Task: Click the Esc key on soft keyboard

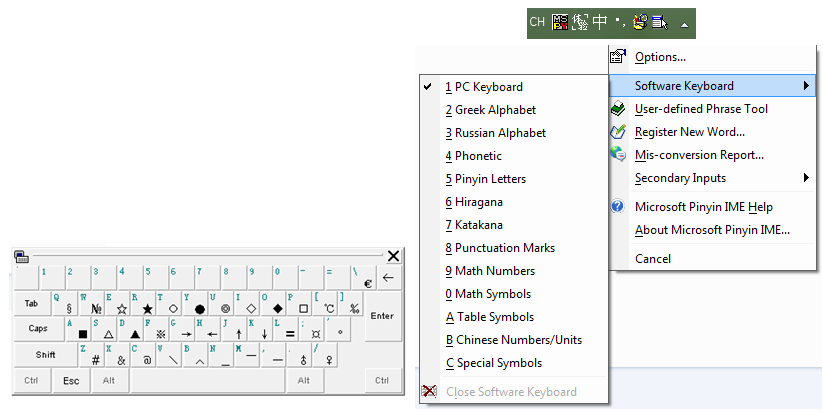Action: (x=71, y=381)
